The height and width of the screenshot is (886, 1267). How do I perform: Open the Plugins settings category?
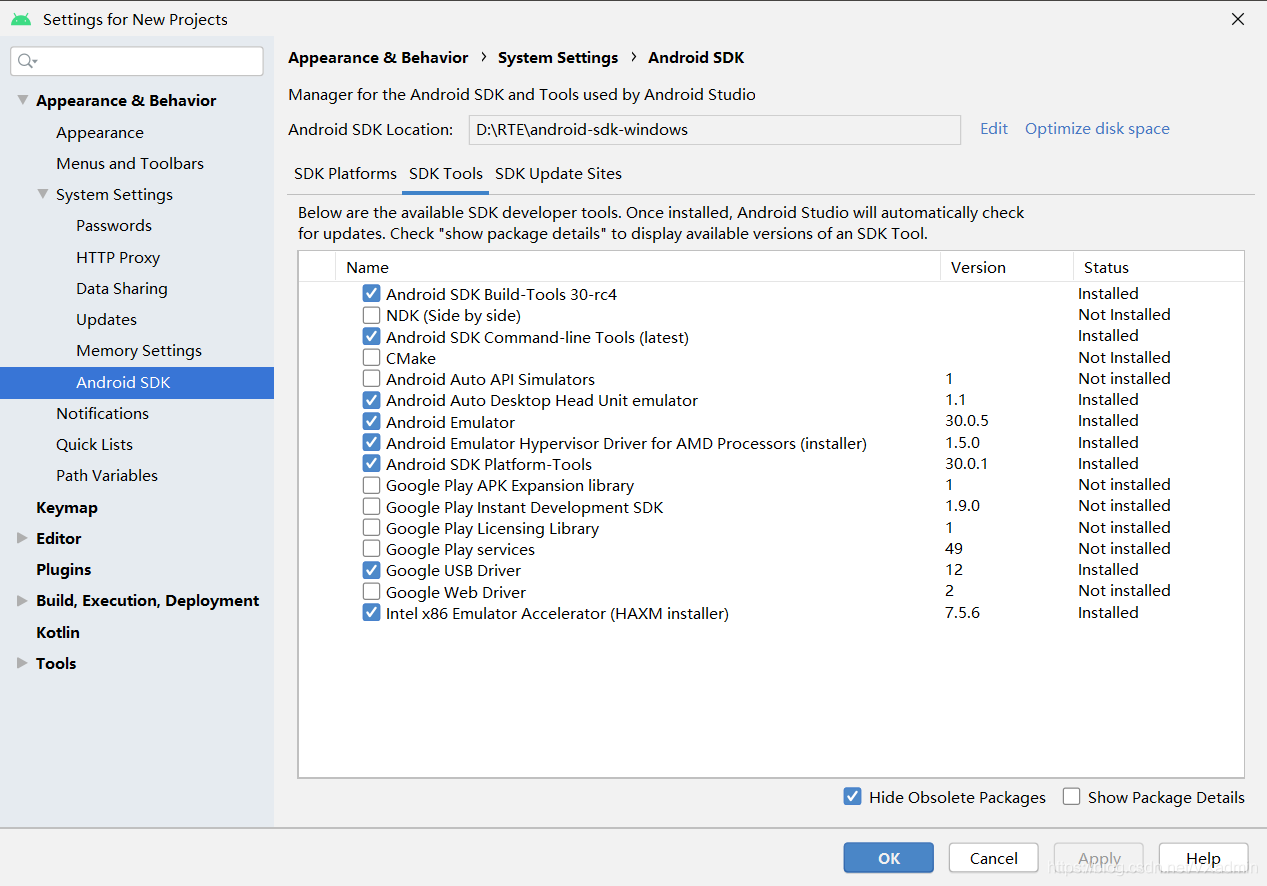(63, 569)
